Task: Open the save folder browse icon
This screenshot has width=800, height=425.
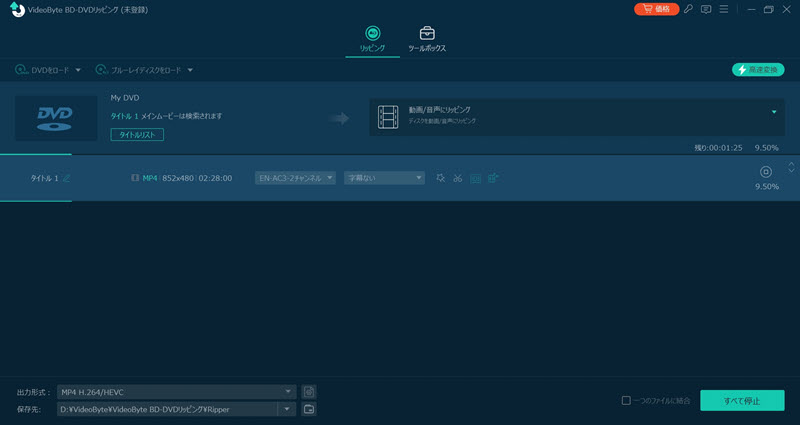Action: (x=309, y=409)
